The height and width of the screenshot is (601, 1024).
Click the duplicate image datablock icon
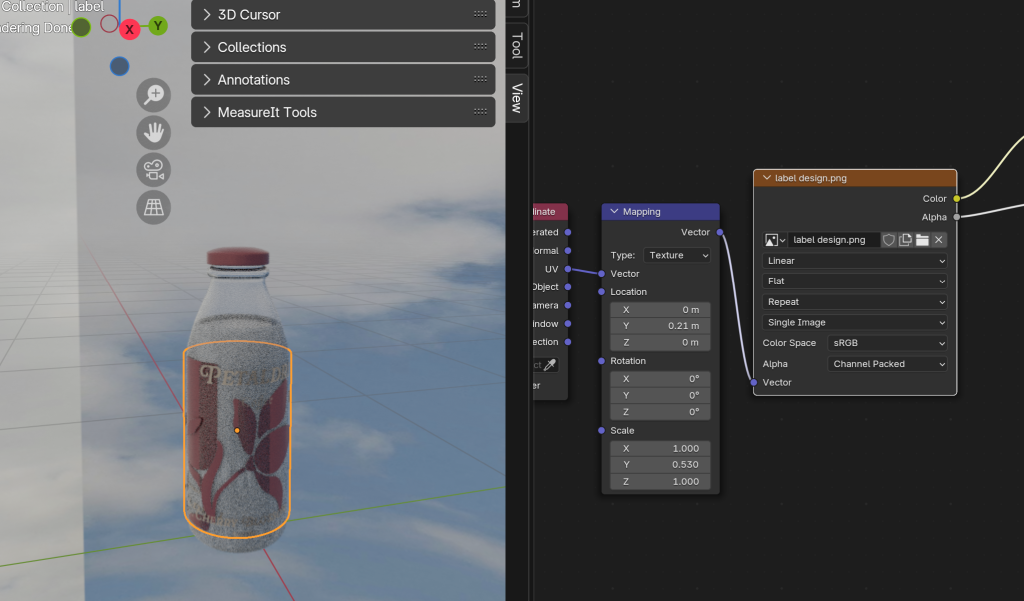(x=905, y=240)
